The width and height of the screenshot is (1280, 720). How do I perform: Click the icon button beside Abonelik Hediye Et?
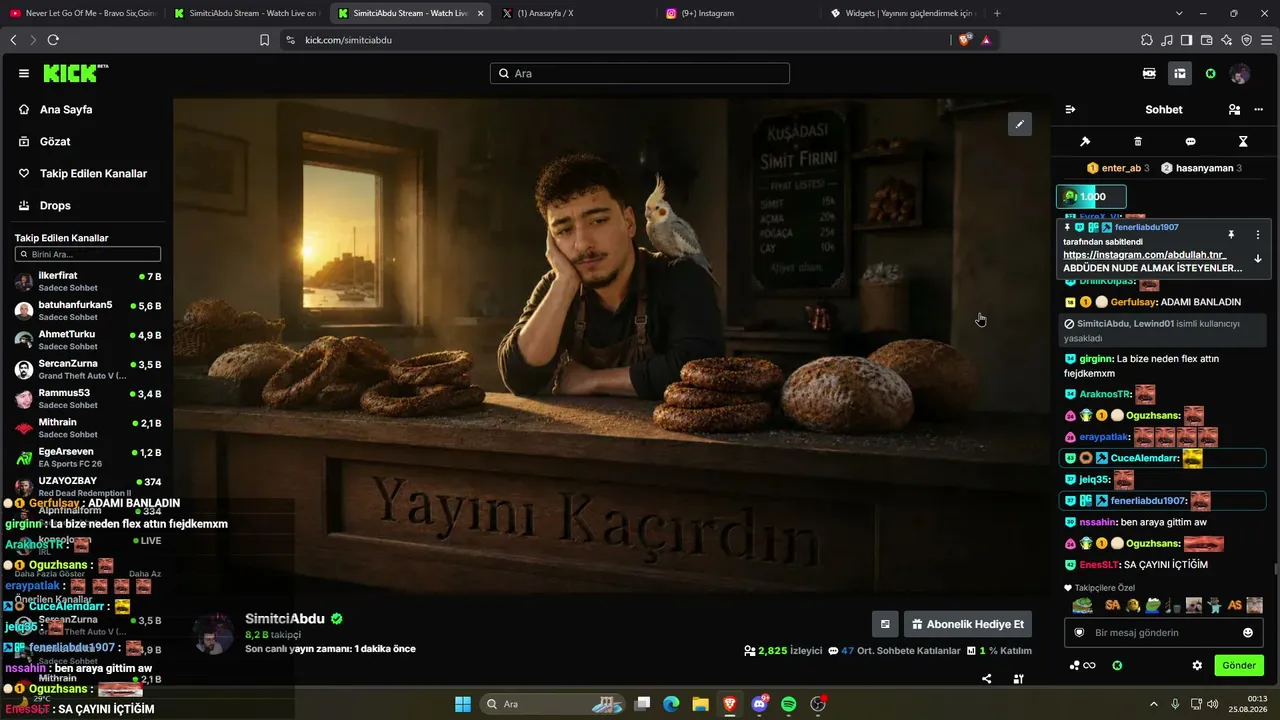coord(885,625)
